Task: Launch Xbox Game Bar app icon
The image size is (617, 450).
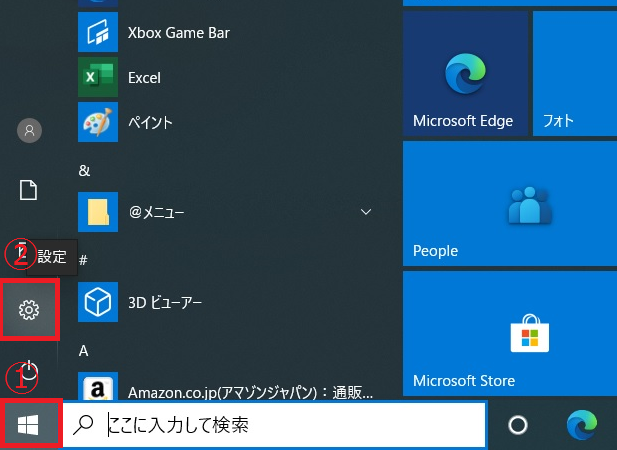Action: pyautogui.click(x=98, y=32)
